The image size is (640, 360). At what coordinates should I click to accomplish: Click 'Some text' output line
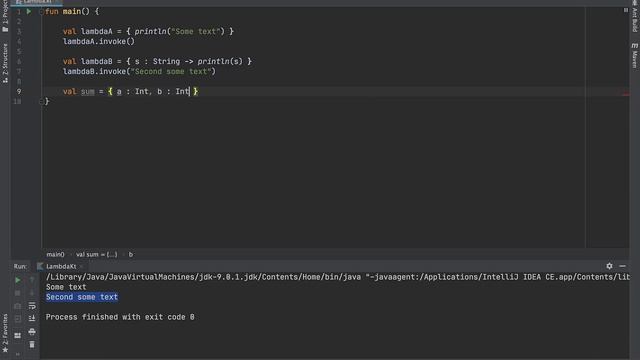tap(66, 287)
